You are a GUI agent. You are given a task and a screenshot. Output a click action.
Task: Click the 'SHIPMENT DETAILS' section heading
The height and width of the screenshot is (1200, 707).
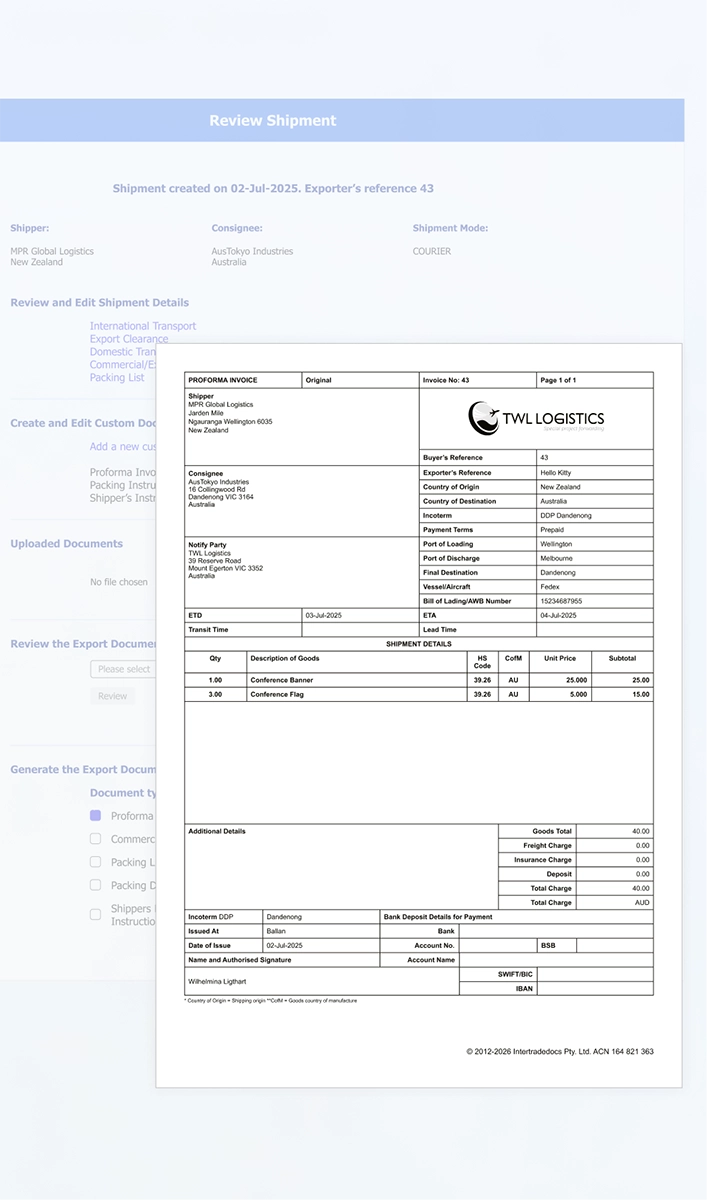tap(419, 644)
